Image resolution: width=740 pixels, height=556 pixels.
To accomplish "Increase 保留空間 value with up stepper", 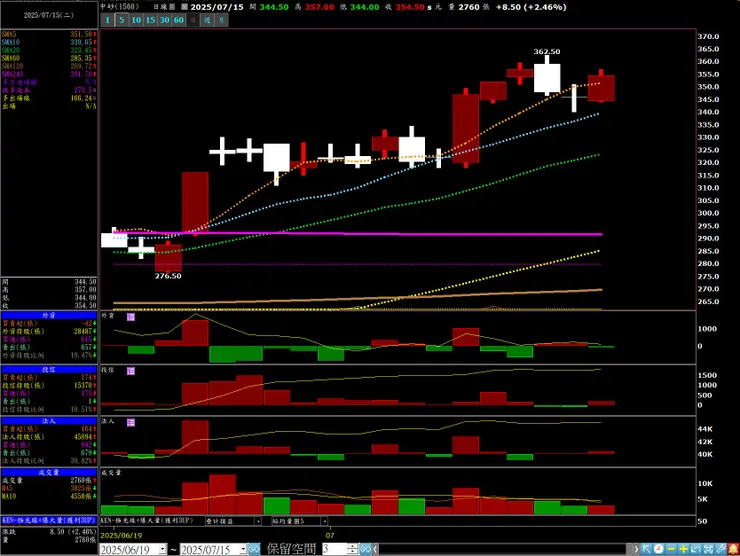I will tap(353, 547).
